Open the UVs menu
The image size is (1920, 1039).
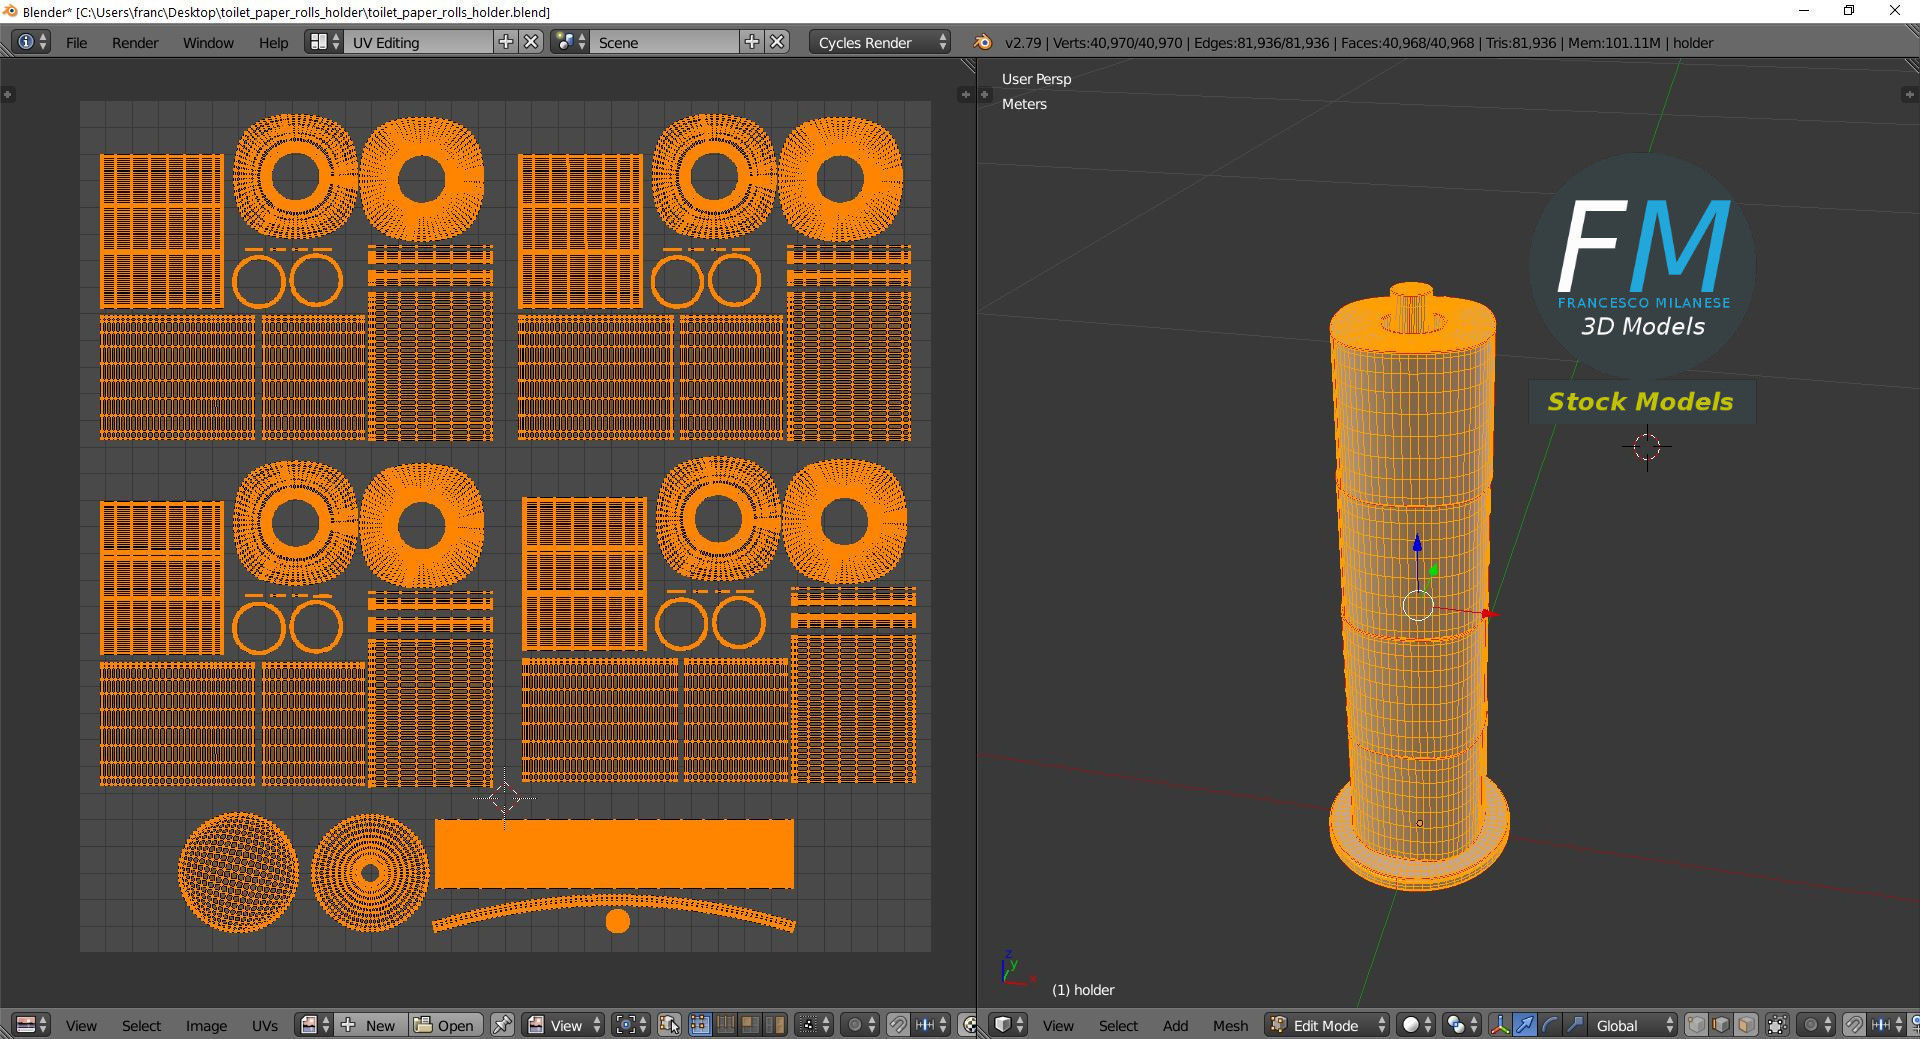pyautogui.click(x=265, y=1026)
